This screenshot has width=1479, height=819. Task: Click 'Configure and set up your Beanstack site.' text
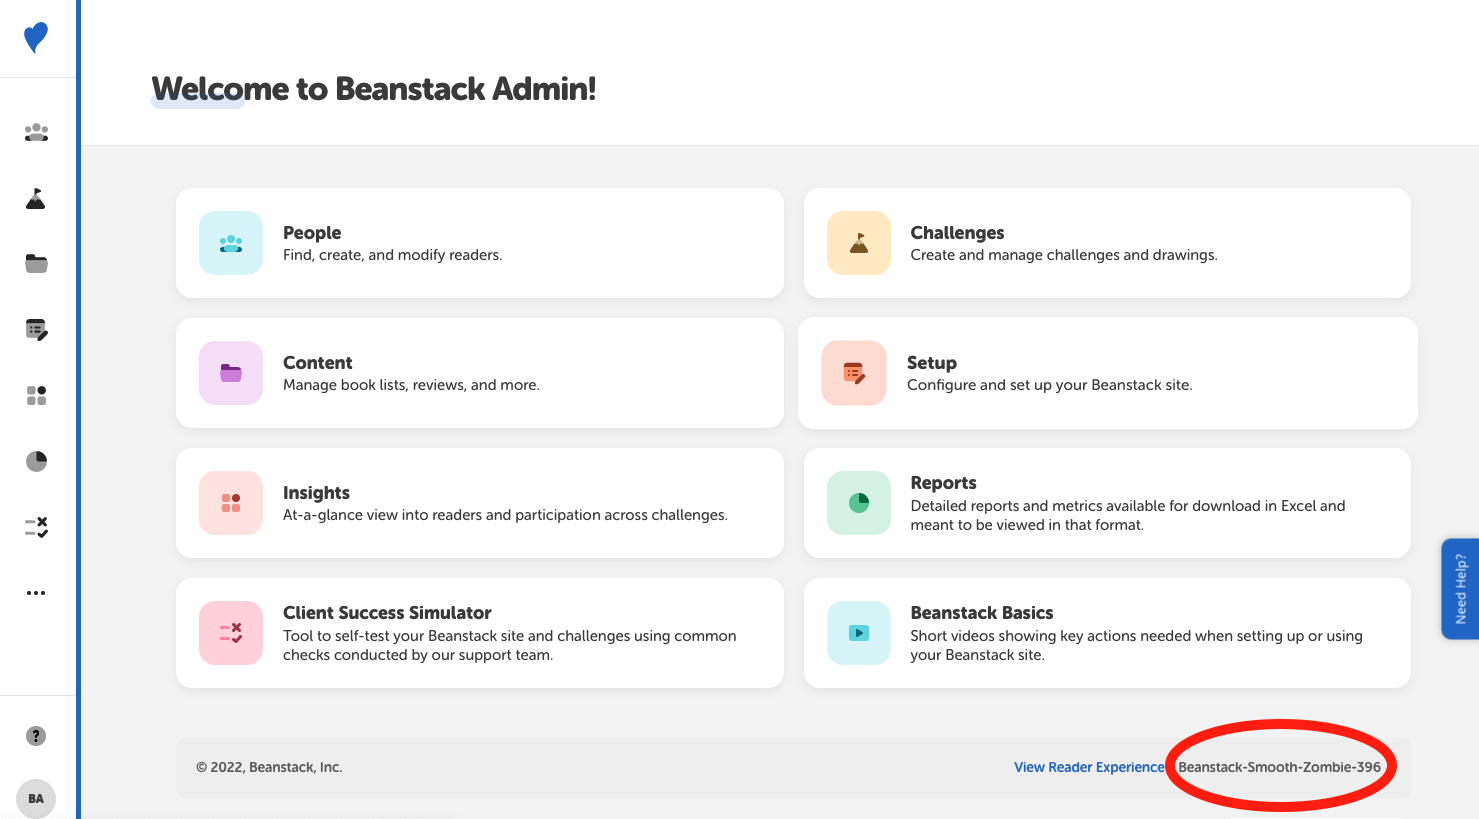1050,385
